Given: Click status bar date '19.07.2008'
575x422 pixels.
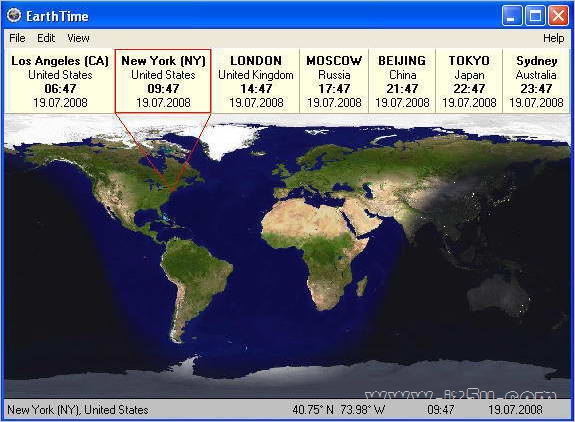Looking at the screenshot, I should tap(515, 410).
